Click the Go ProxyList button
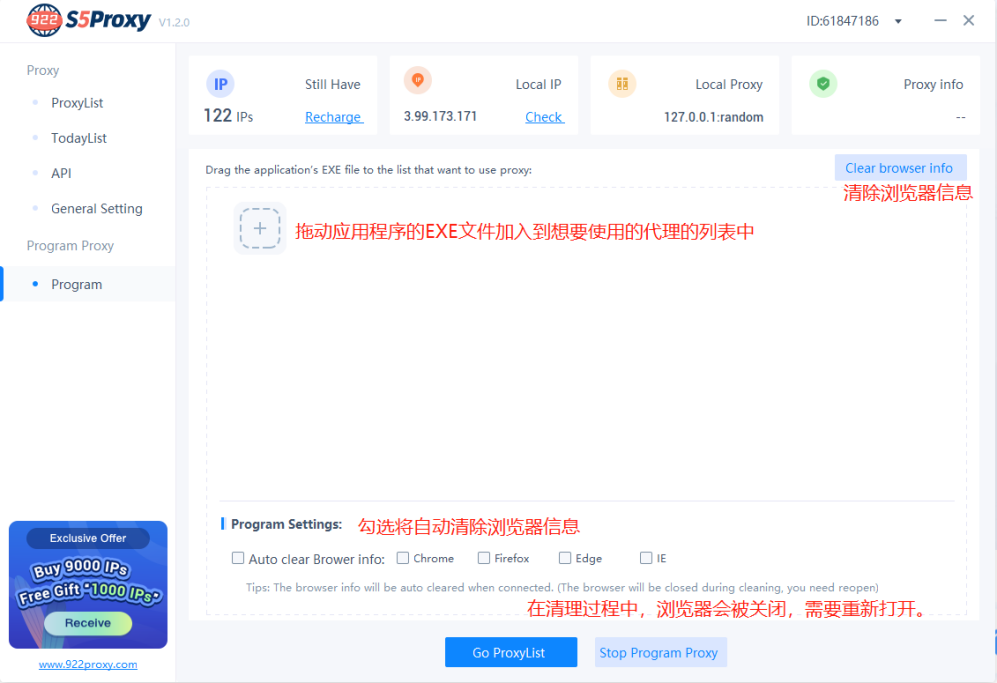The width and height of the screenshot is (997, 683). tap(511, 652)
